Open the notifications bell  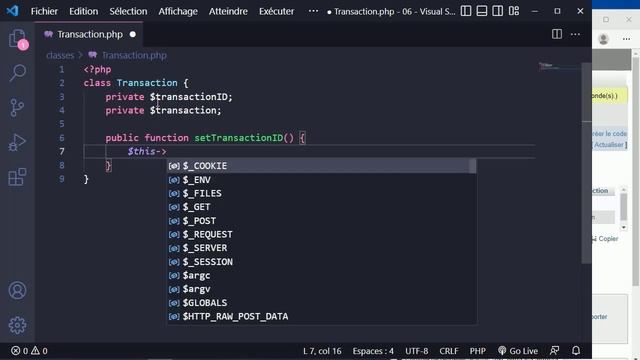point(576,351)
